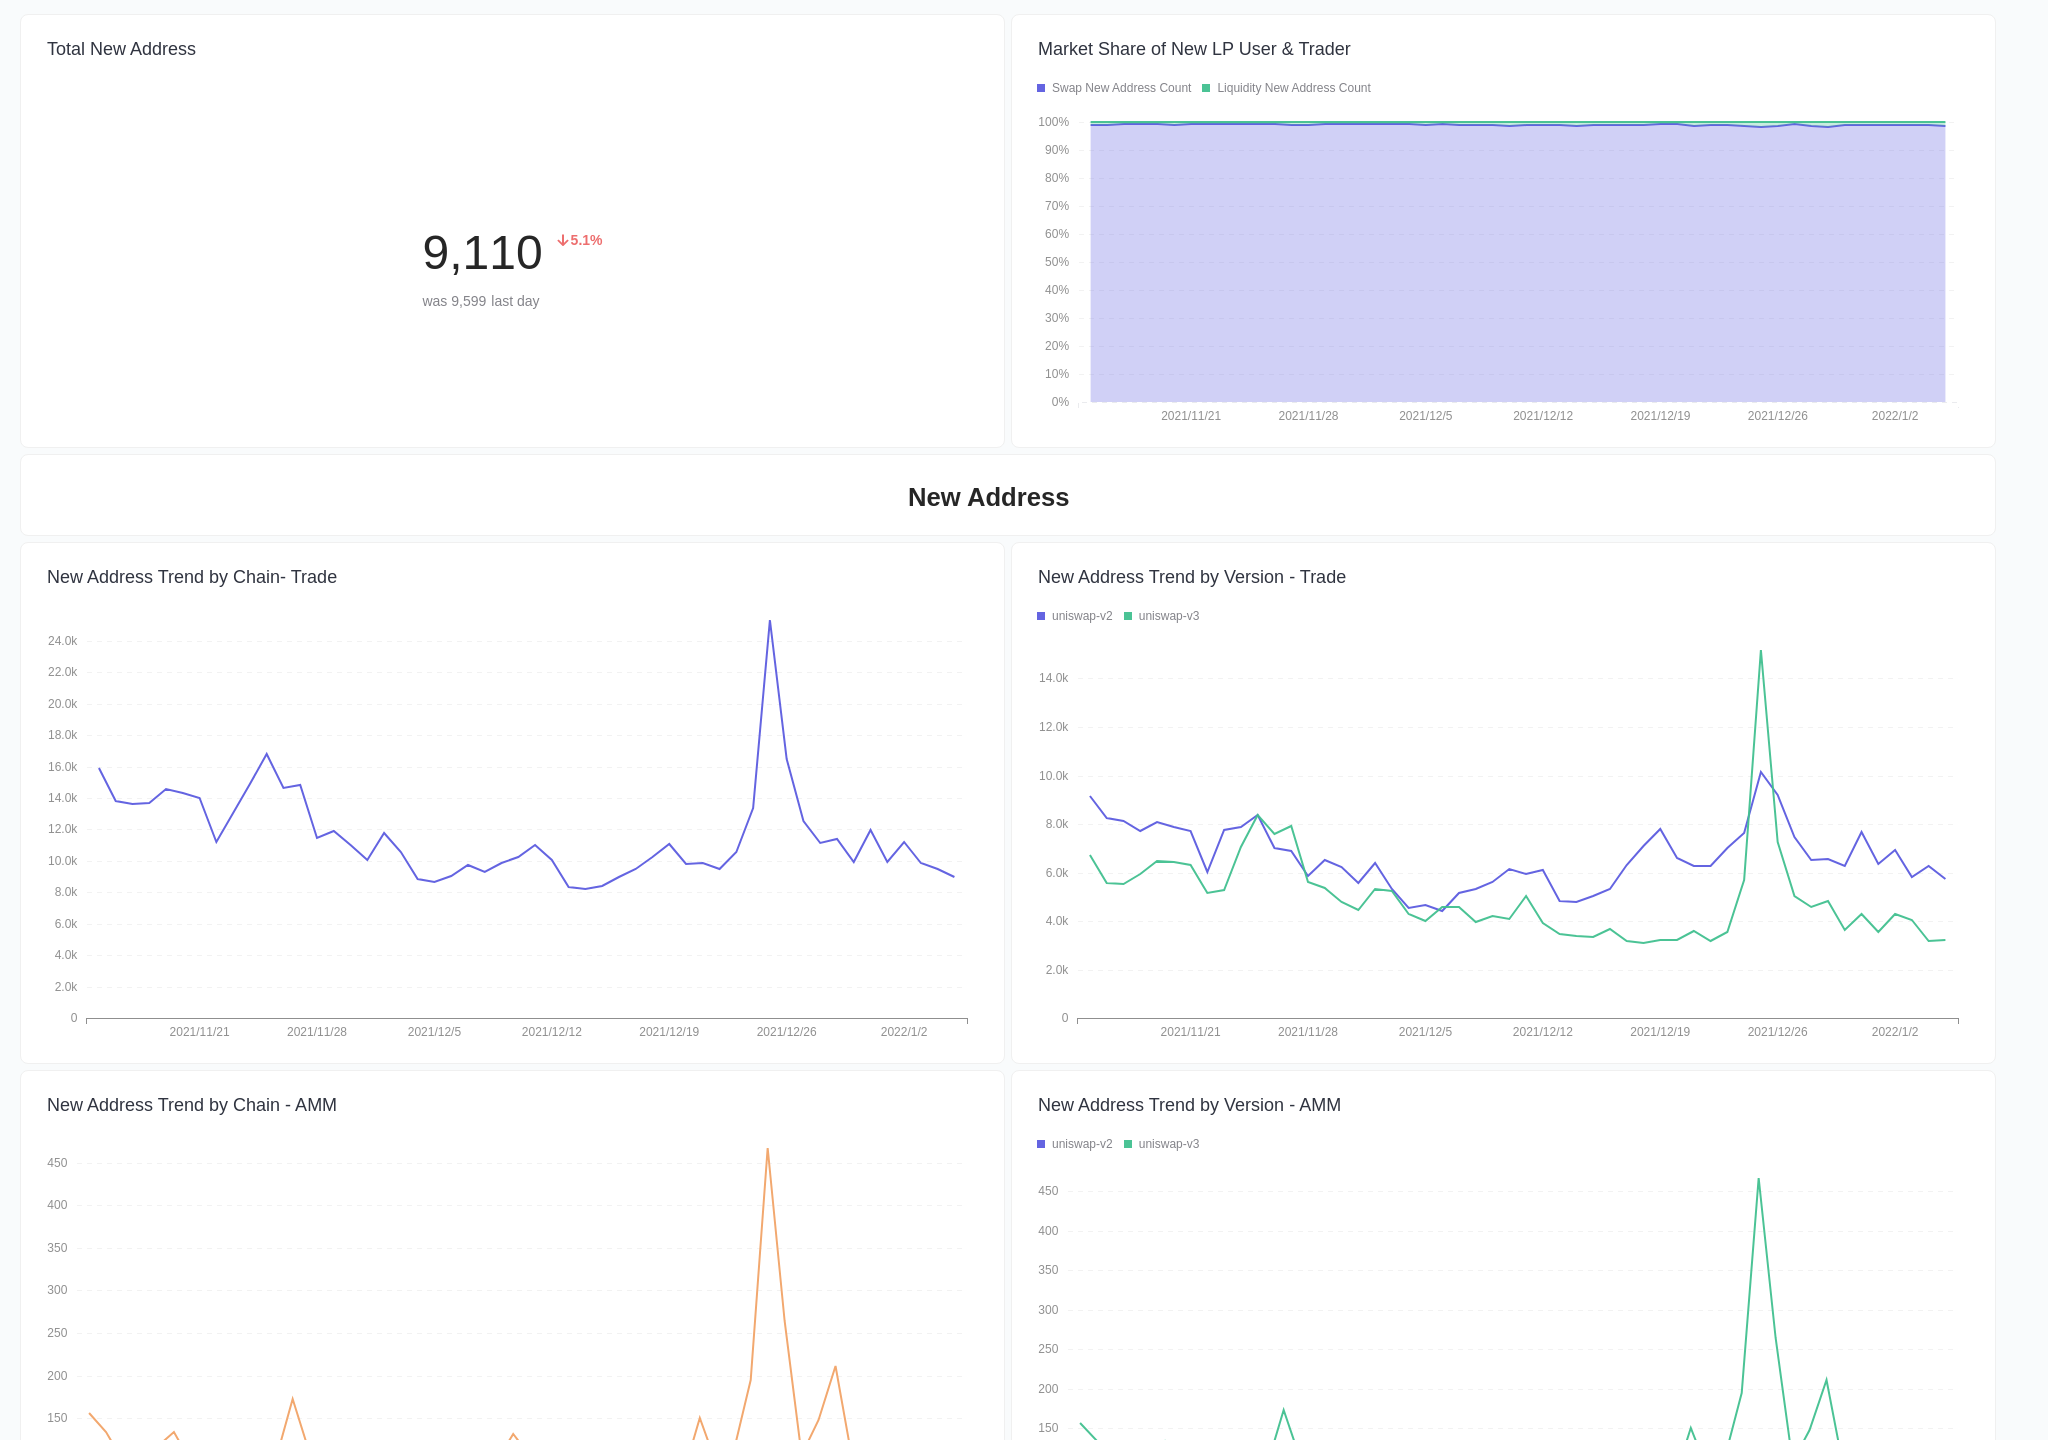Open the Total New Address card title
2048x1440 pixels.
121,49
